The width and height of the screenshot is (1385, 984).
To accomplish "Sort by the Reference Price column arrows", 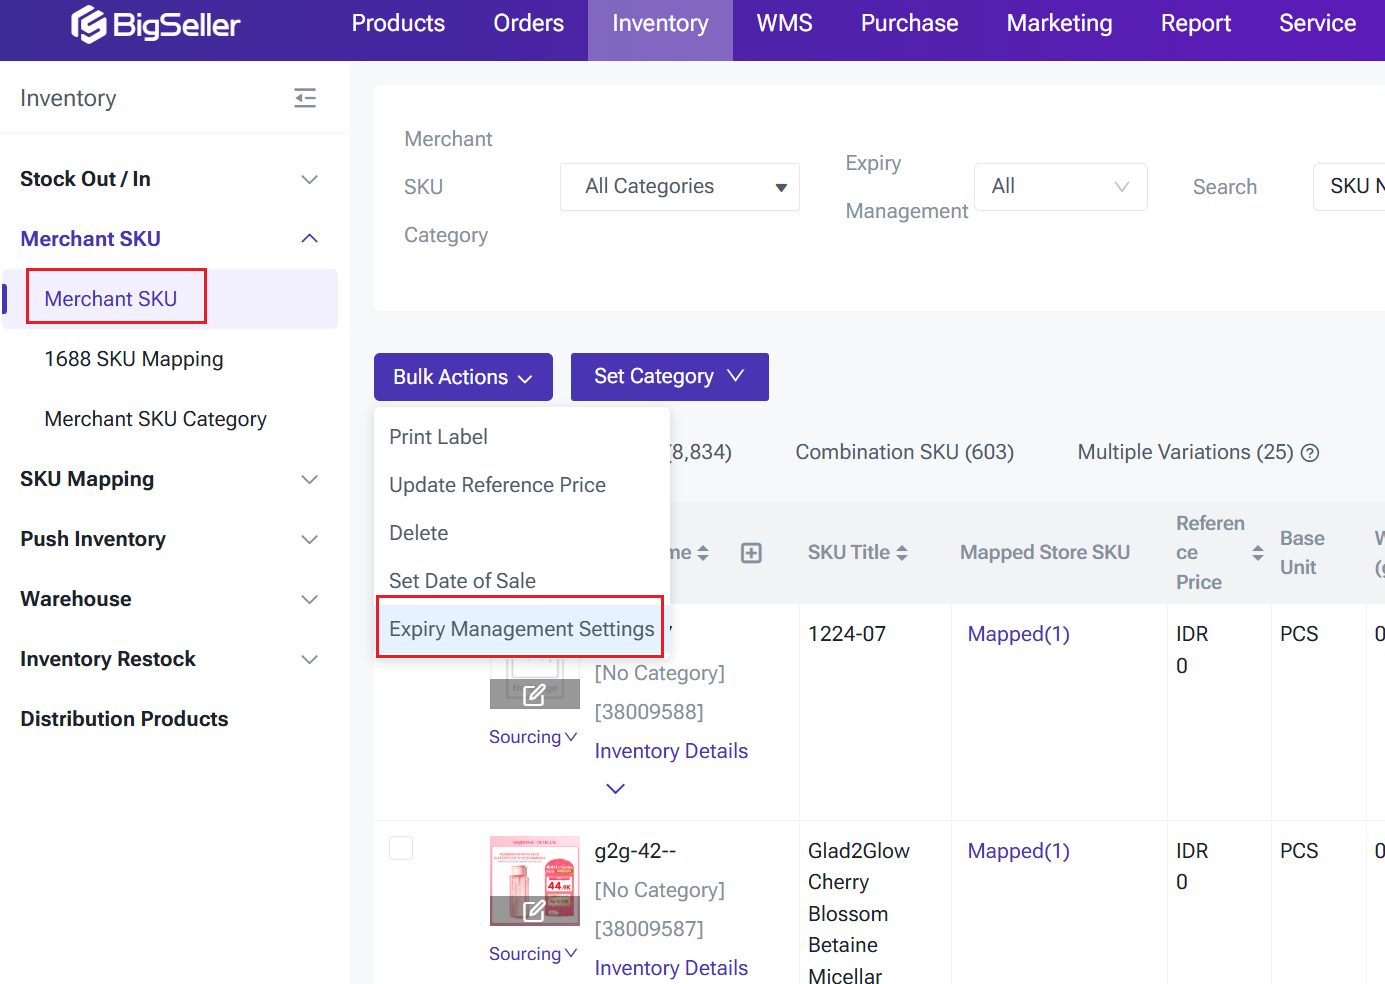I will pyautogui.click(x=1257, y=553).
